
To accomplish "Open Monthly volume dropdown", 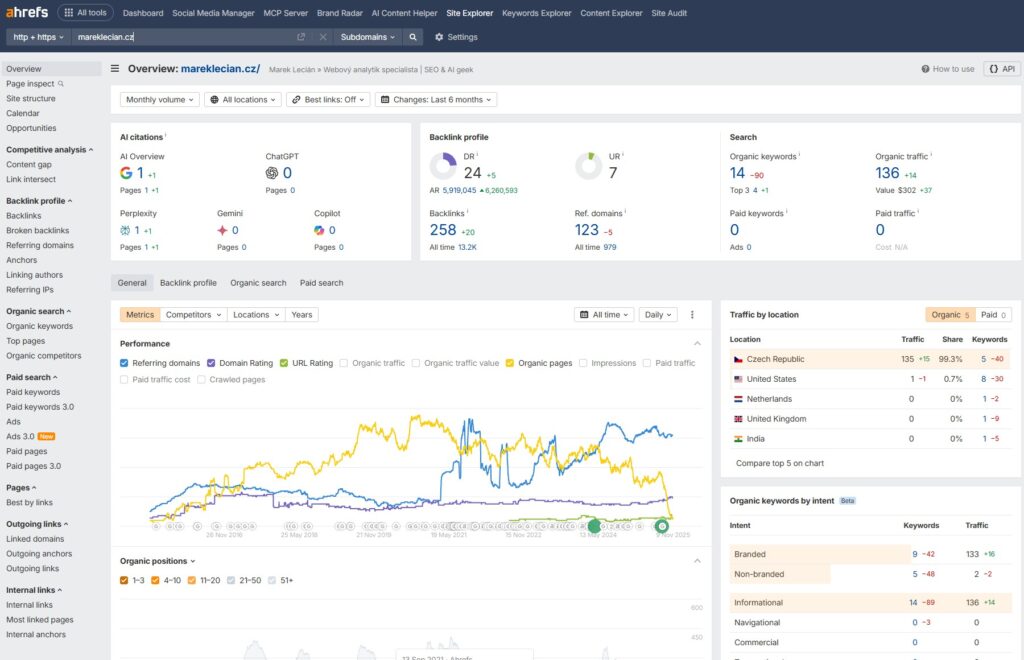I will click(x=160, y=100).
